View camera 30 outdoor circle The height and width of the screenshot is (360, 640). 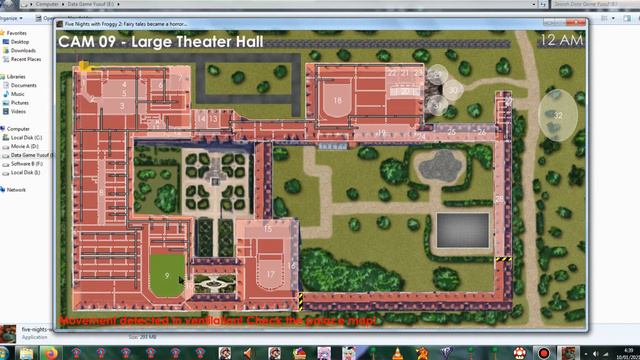pyautogui.click(x=453, y=91)
